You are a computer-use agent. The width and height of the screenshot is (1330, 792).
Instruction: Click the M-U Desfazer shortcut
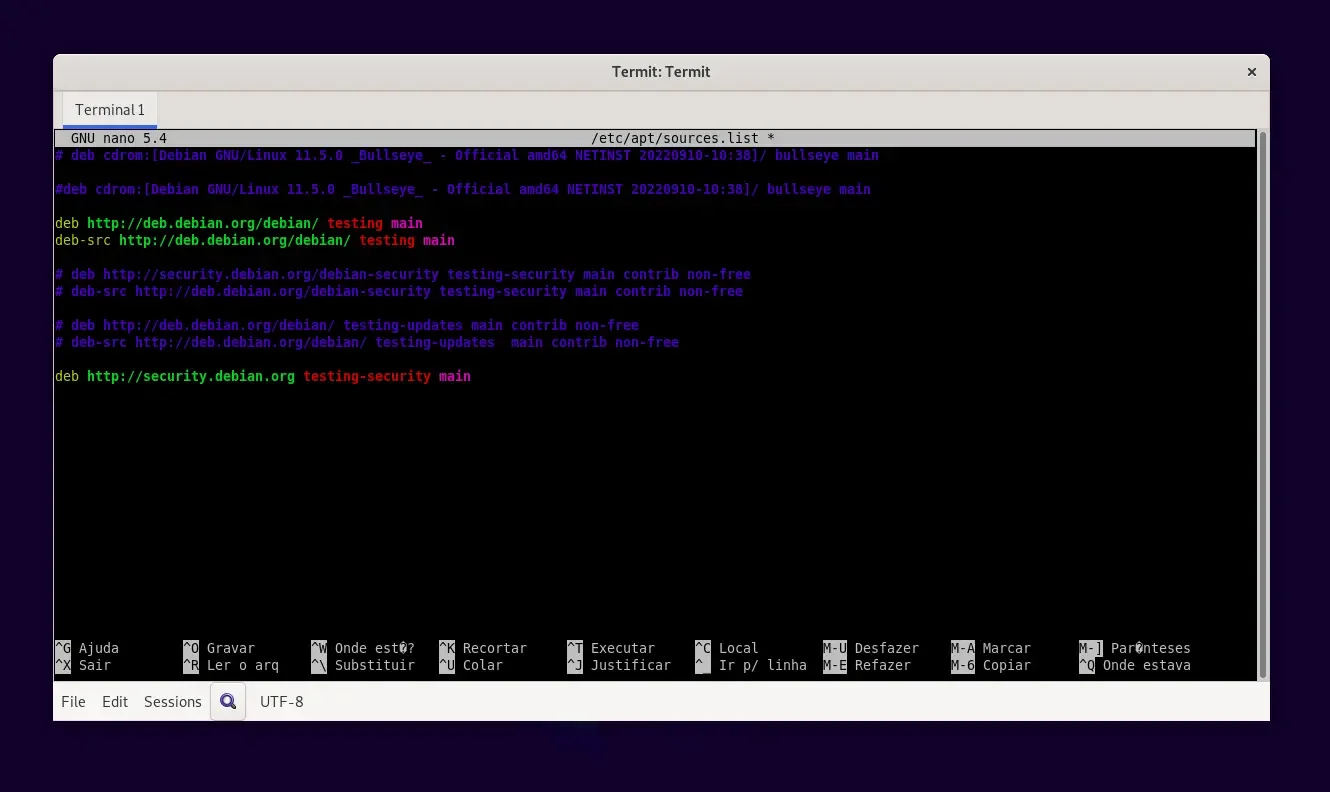[x=871, y=648]
